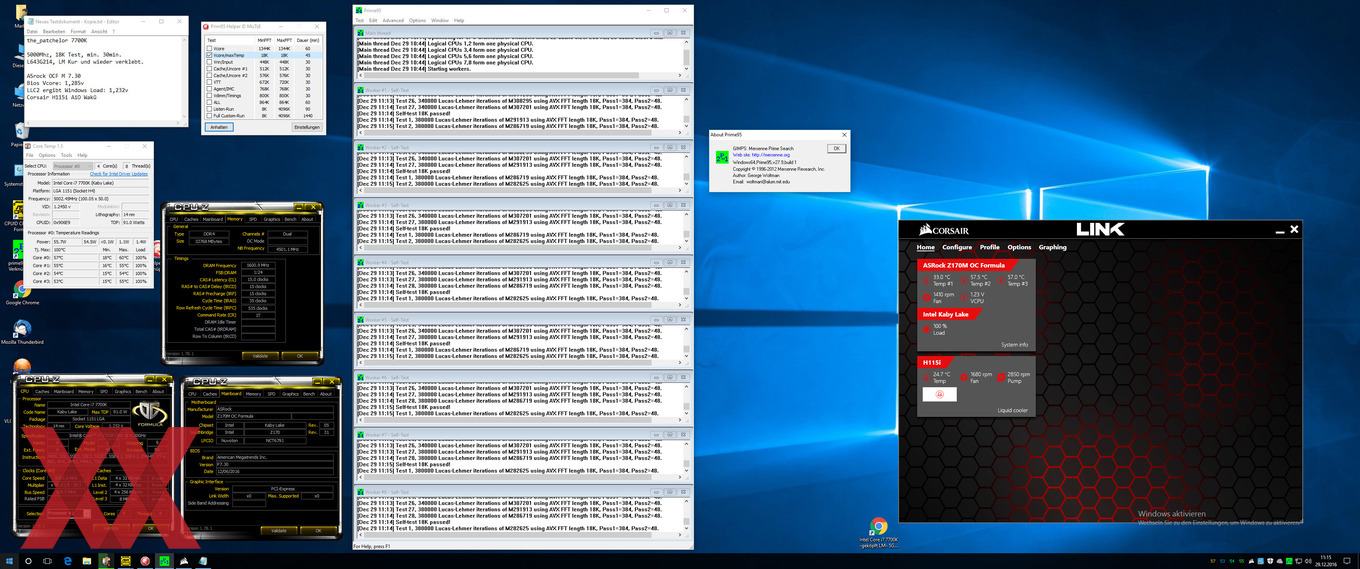This screenshot has height=569, width=1360.
Task: Open Task View from the taskbar
Action: click(49, 561)
